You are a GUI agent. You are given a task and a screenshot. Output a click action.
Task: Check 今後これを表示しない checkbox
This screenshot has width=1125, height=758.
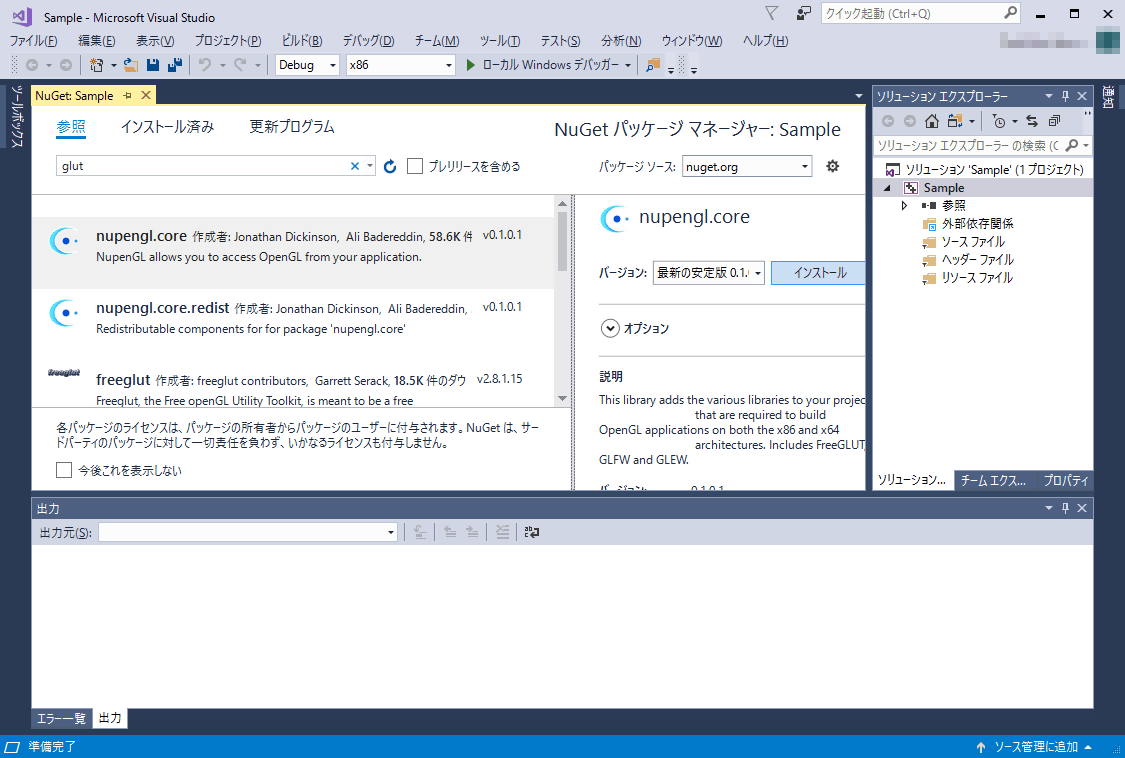point(64,470)
